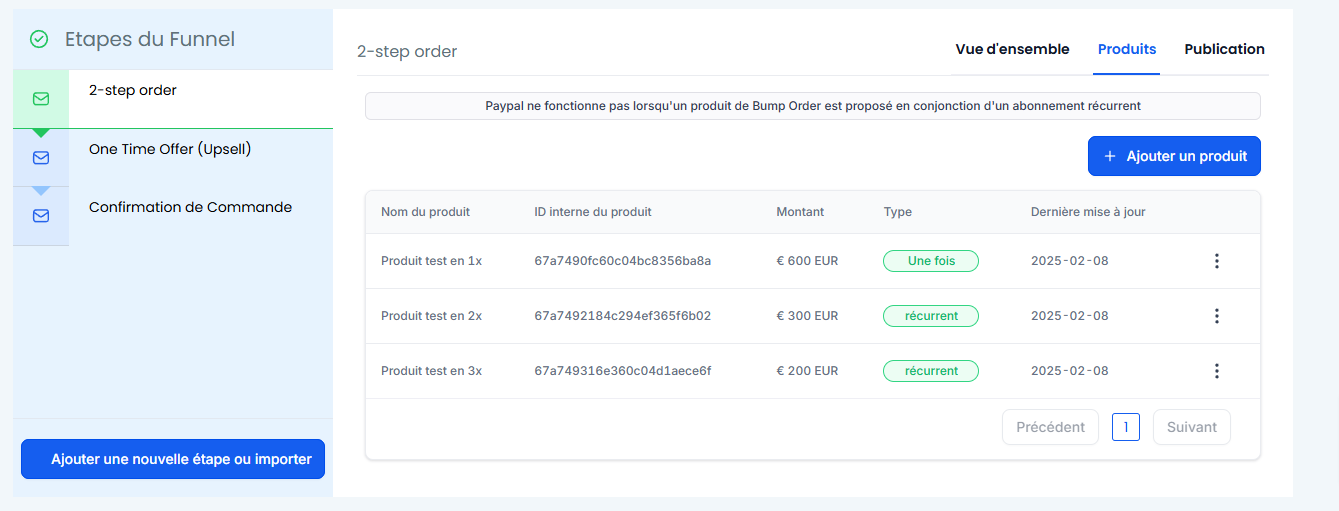Select the One Time Offer (Upsell) step

170,149
